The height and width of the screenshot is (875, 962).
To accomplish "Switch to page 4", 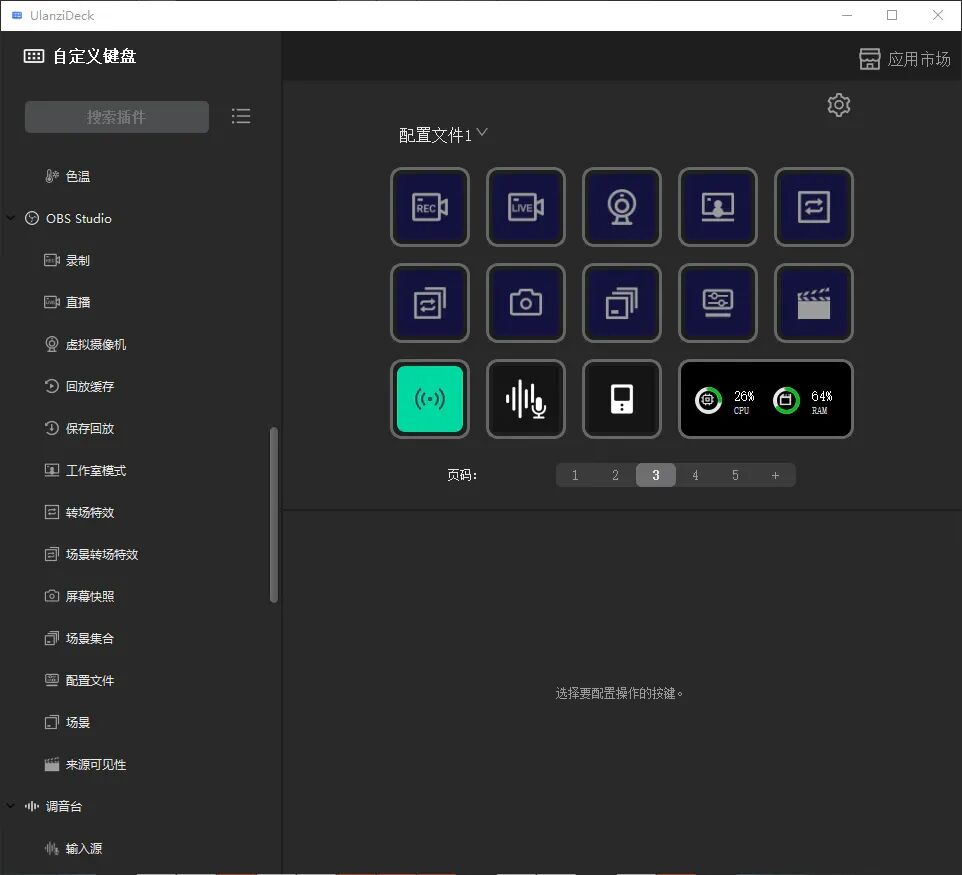I will [695, 475].
